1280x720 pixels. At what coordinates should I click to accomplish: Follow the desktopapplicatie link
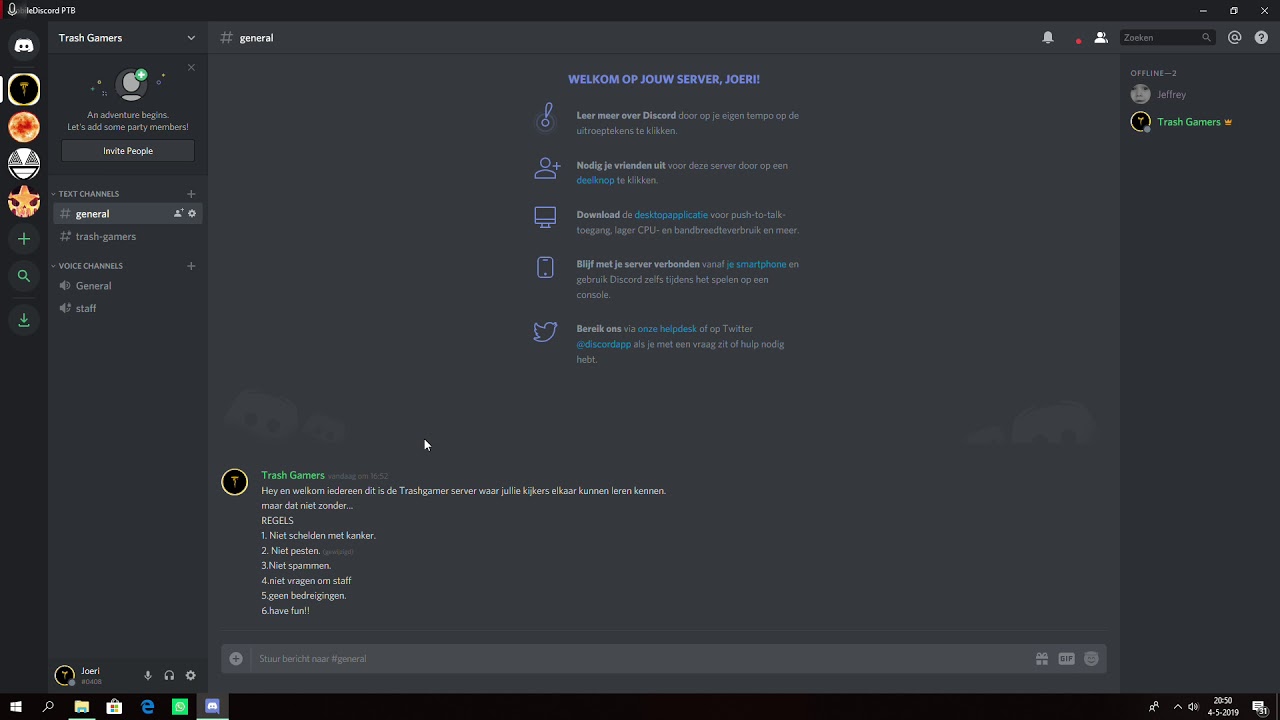671,215
